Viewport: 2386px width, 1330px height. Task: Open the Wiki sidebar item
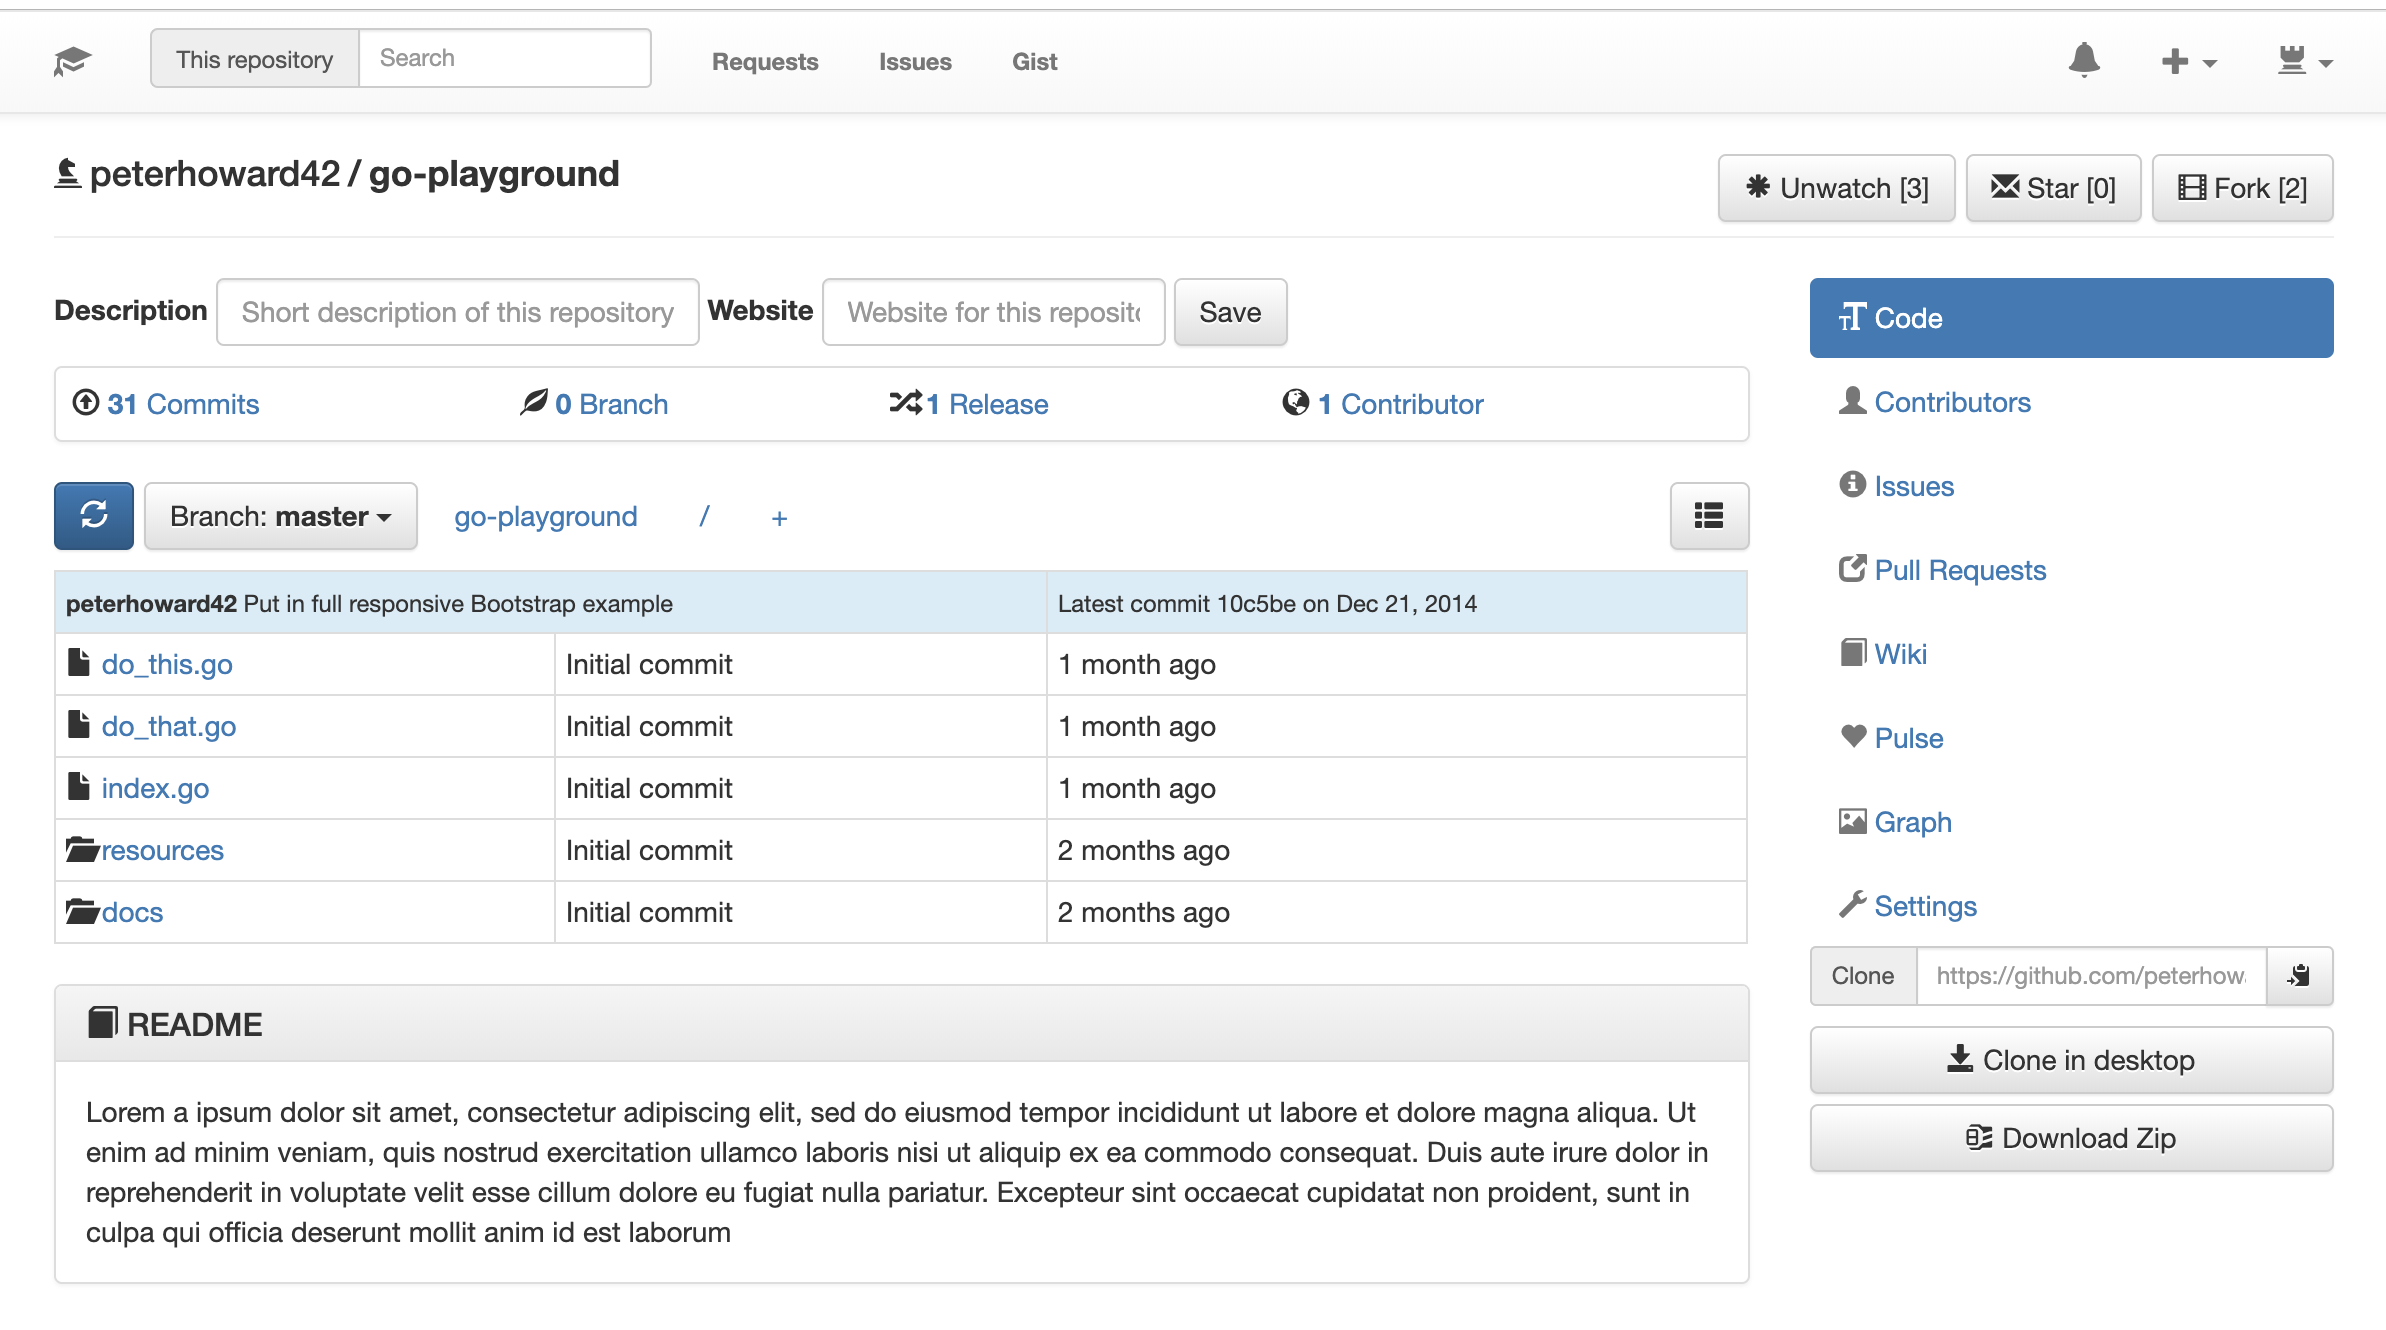pyautogui.click(x=1900, y=654)
